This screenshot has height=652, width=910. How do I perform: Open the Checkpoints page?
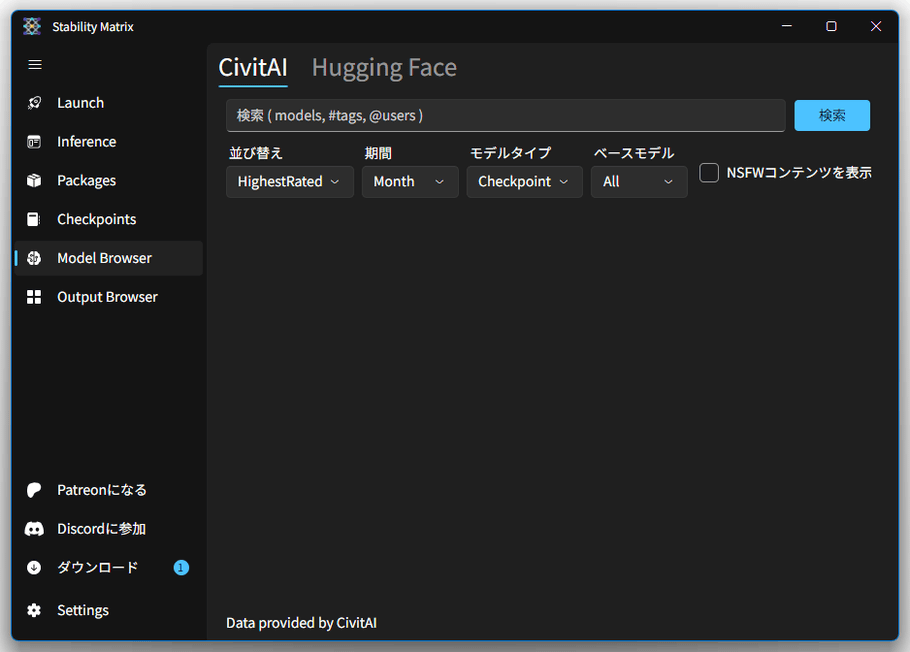click(x=109, y=219)
